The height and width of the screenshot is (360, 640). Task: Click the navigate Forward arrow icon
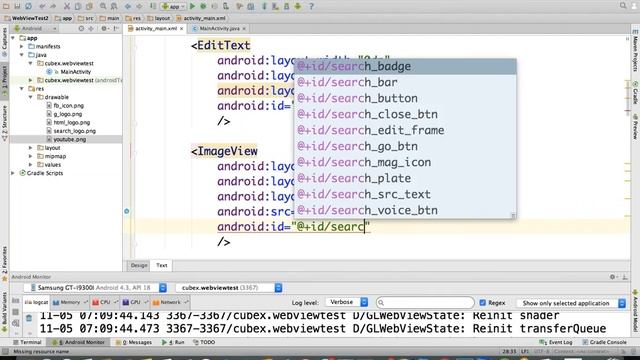(139, 6)
